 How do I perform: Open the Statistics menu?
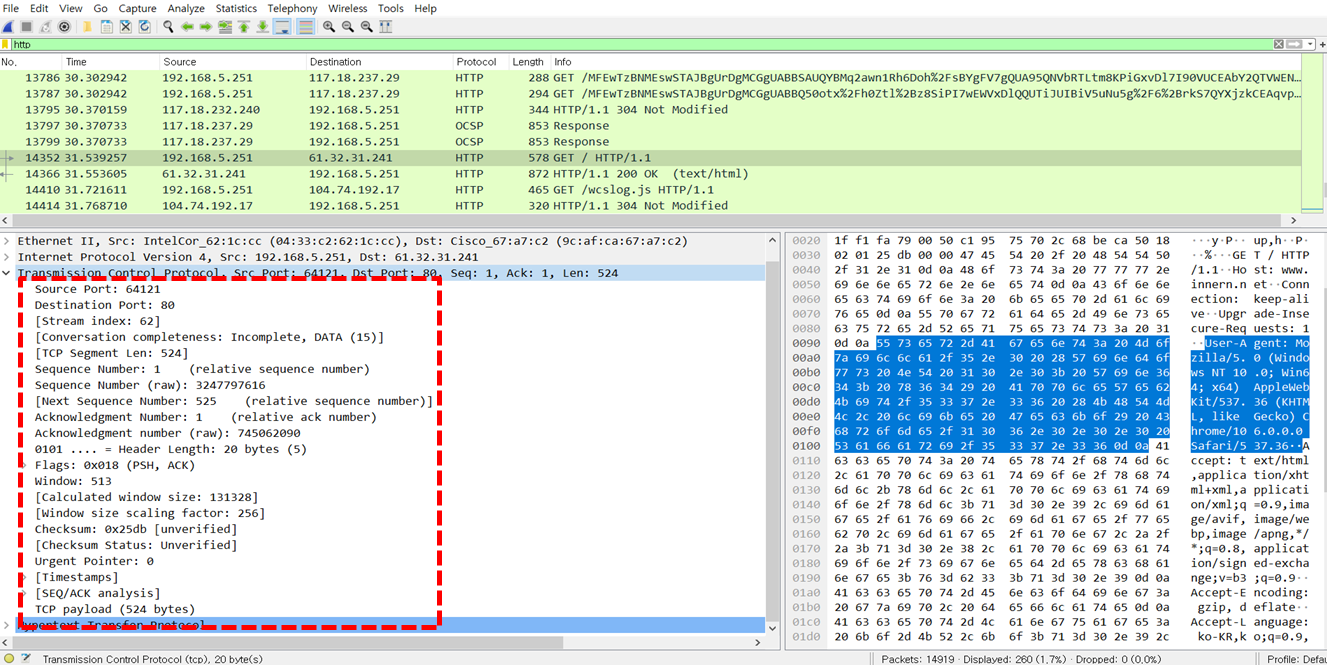[236, 8]
